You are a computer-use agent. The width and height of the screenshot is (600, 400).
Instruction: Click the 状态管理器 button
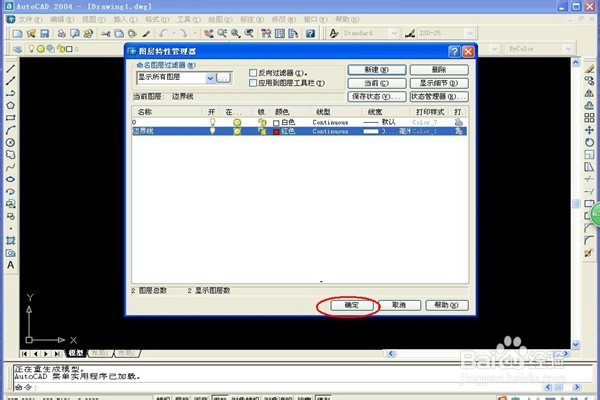click(439, 96)
